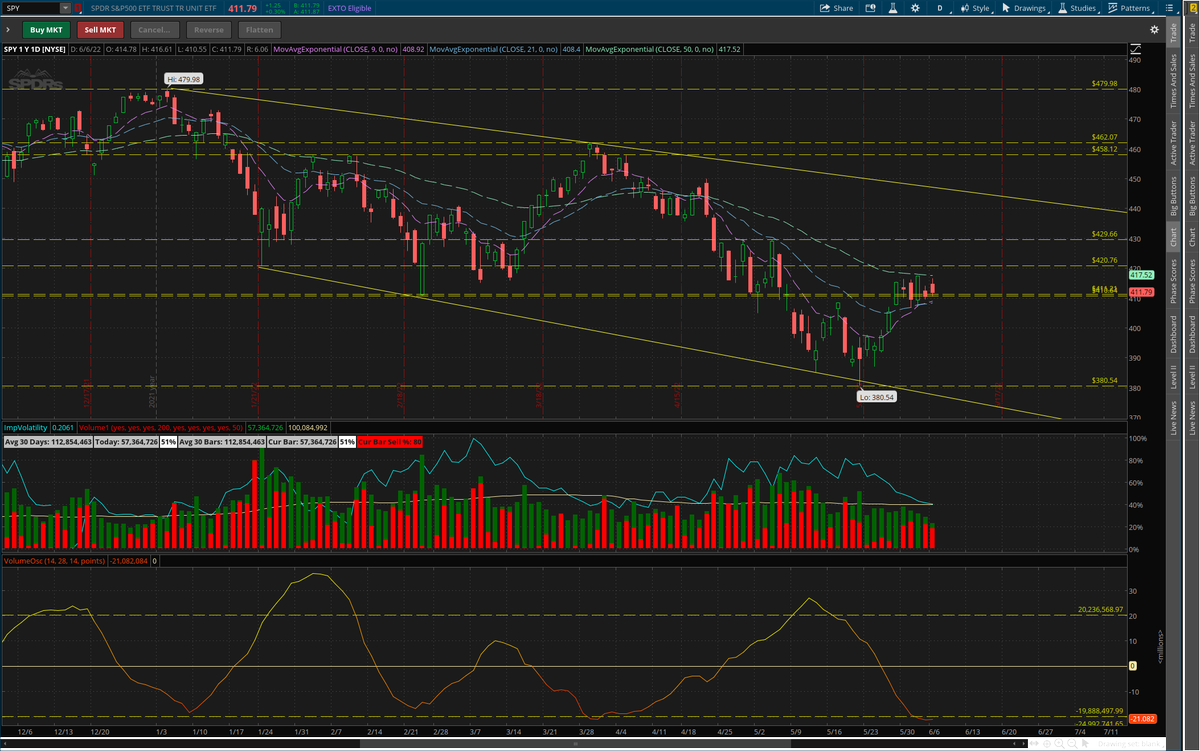
Task: Click the yellow 0 zero-line oscillator tag
Action: tap(1133, 665)
